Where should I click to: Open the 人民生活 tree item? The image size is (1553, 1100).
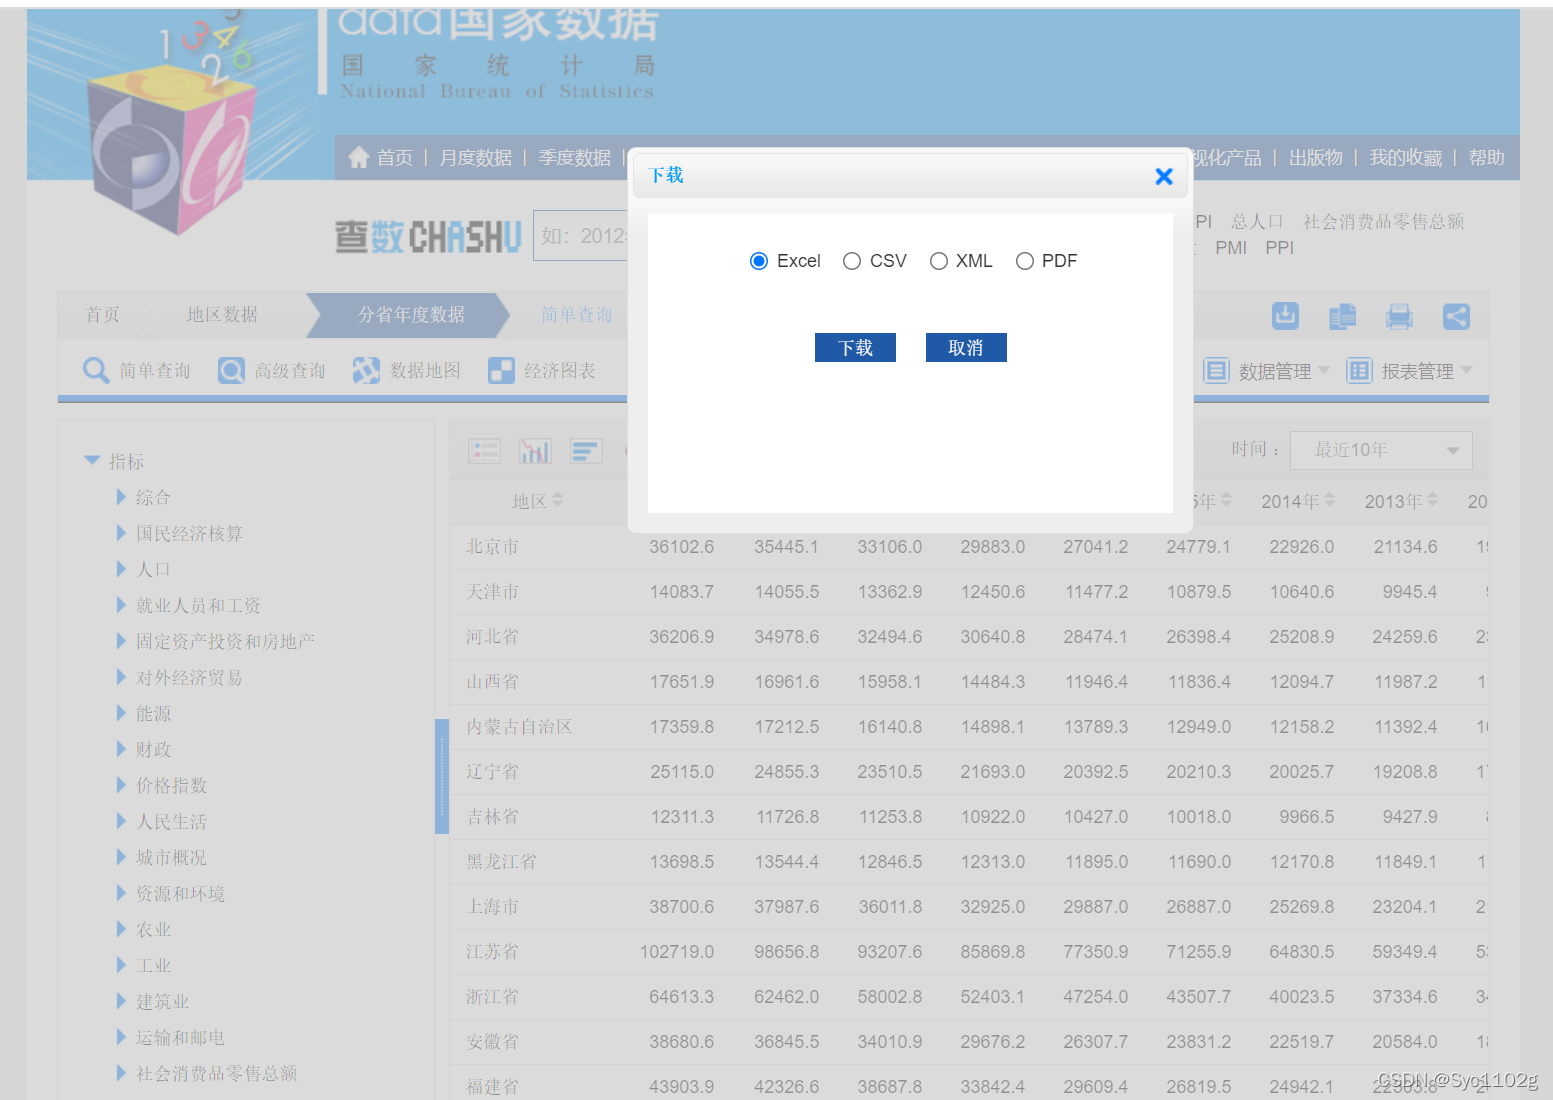pos(172,821)
